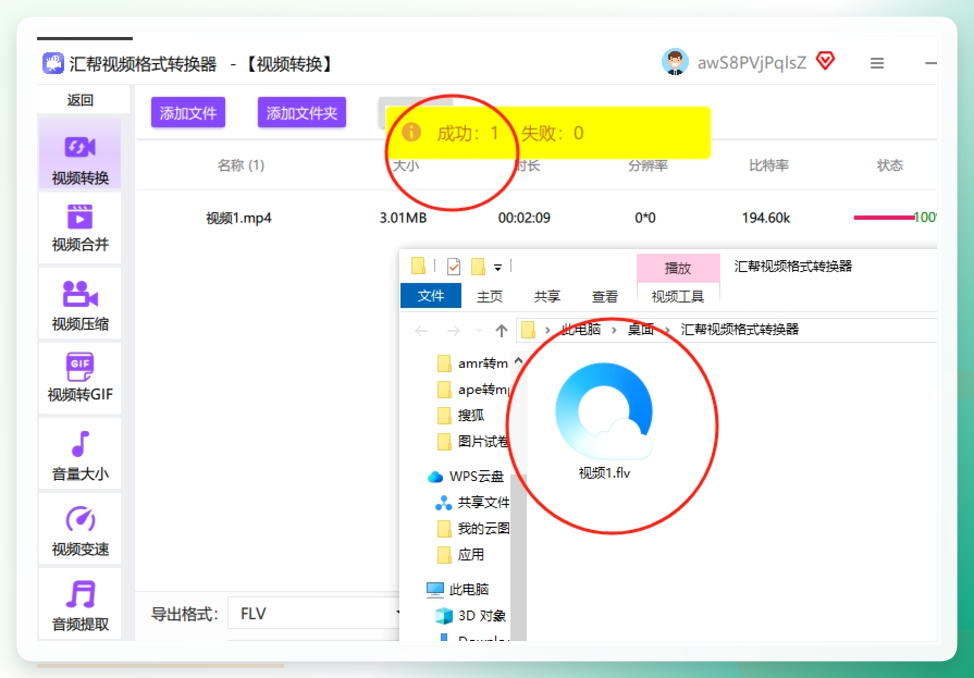Select the 视频1.mp4 row name
The height and width of the screenshot is (678, 974).
tap(239, 218)
